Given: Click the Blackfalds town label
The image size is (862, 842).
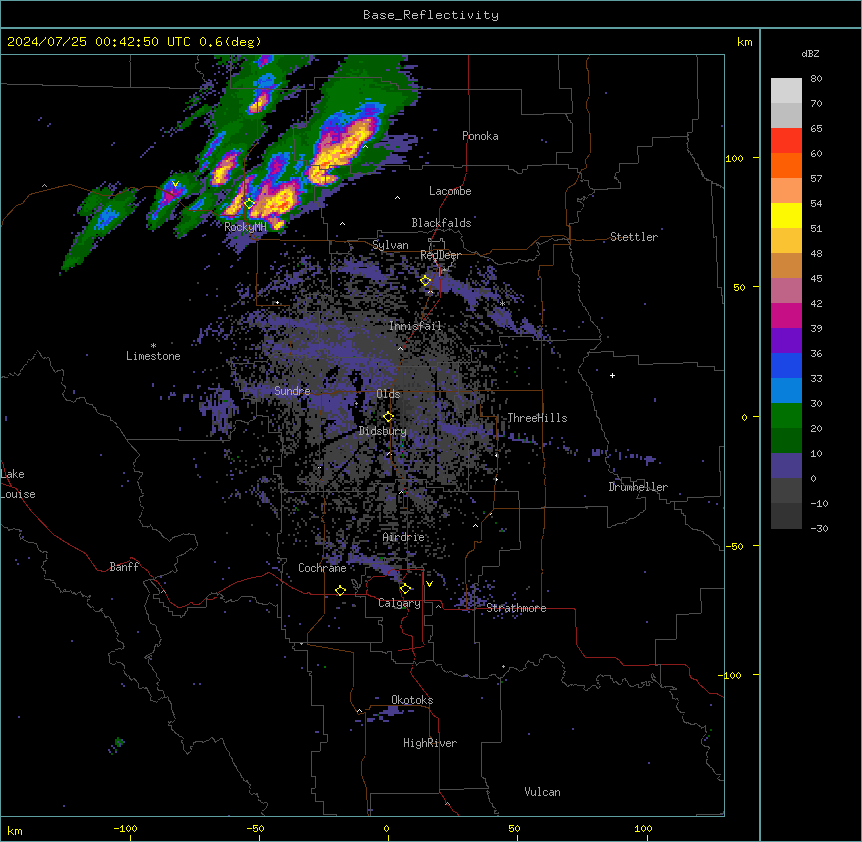Looking at the screenshot, I should tap(441, 223).
